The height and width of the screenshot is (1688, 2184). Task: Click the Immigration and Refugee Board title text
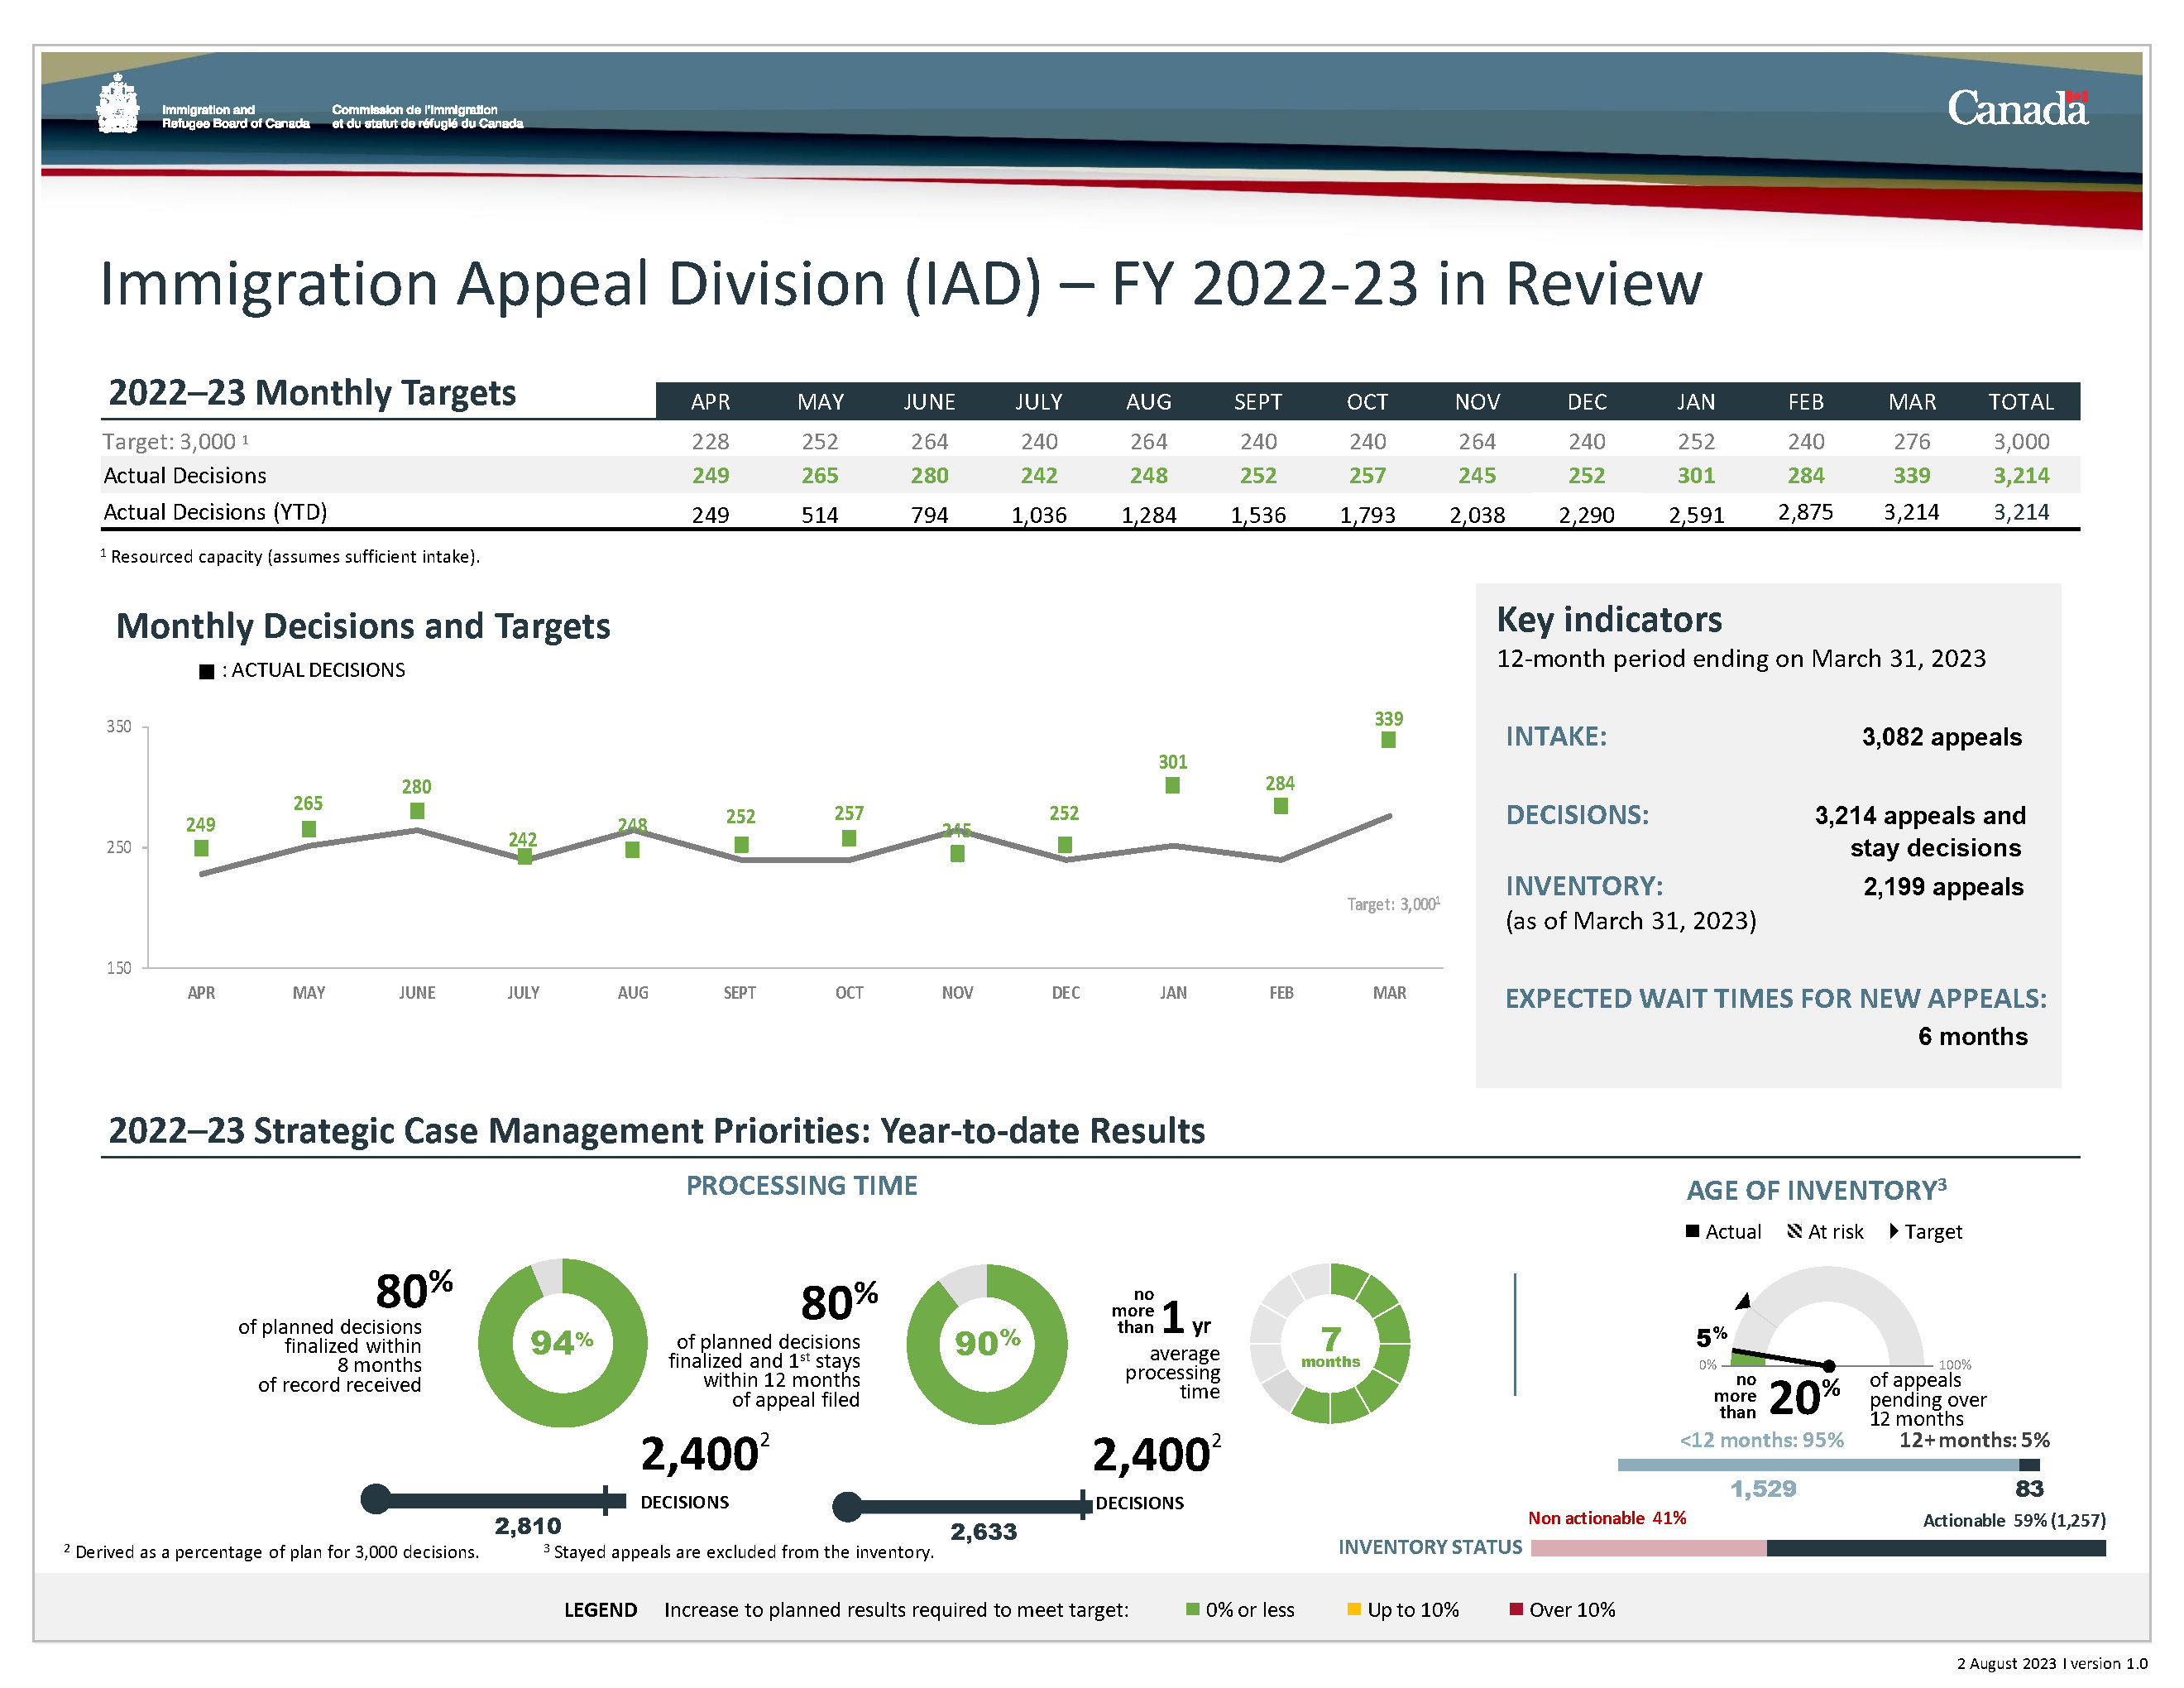[235, 117]
